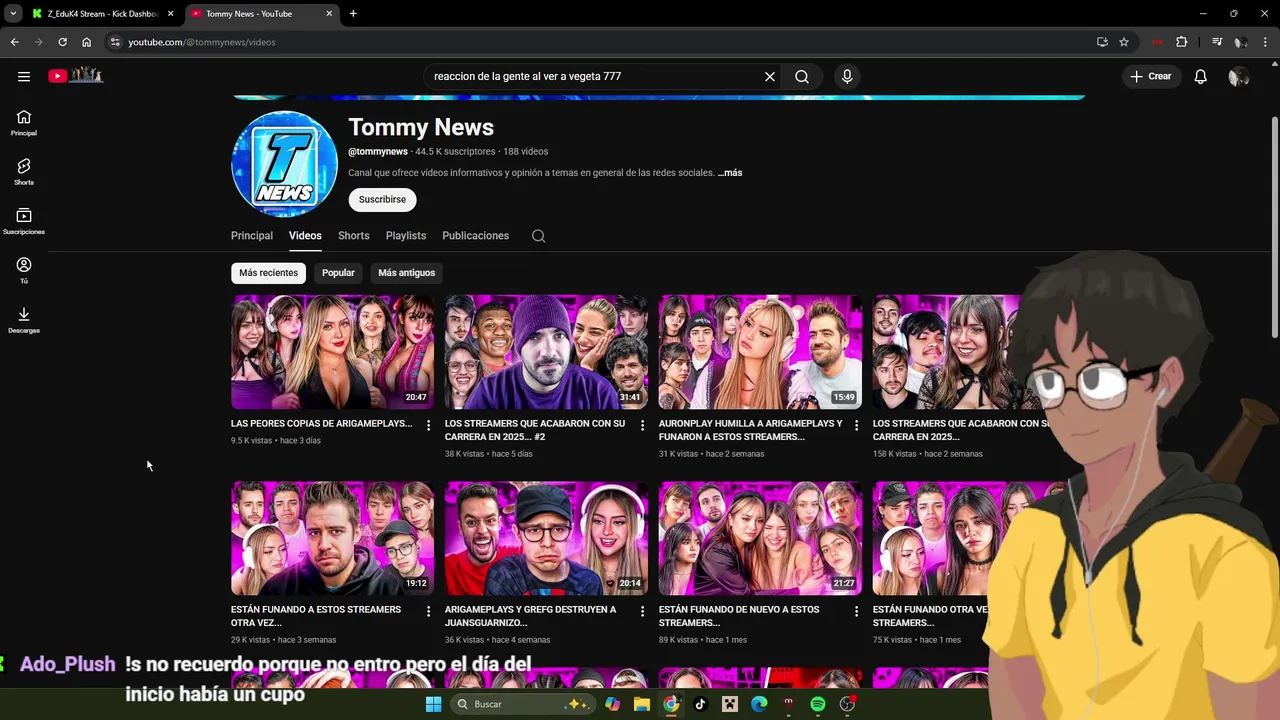Open the Tú section in sidebar
Image resolution: width=1280 pixels, height=720 pixels.
pyautogui.click(x=24, y=270)
